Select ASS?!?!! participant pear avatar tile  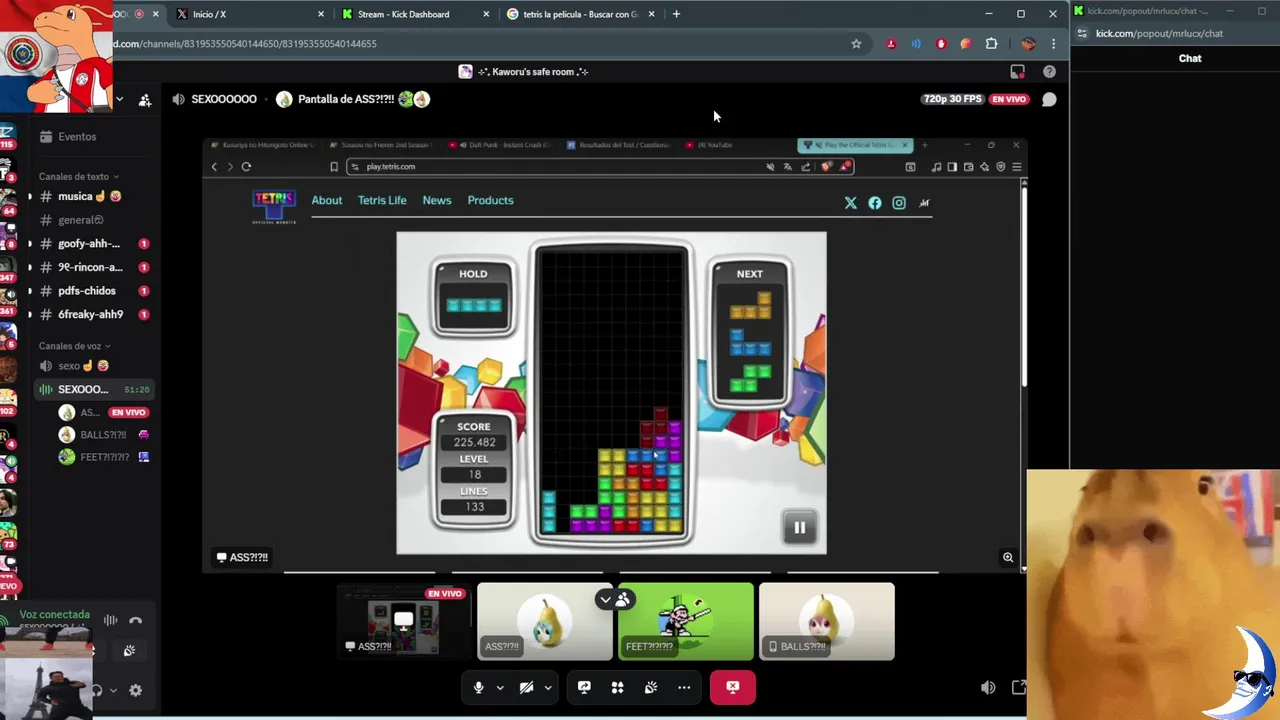[x=545, y=621]
